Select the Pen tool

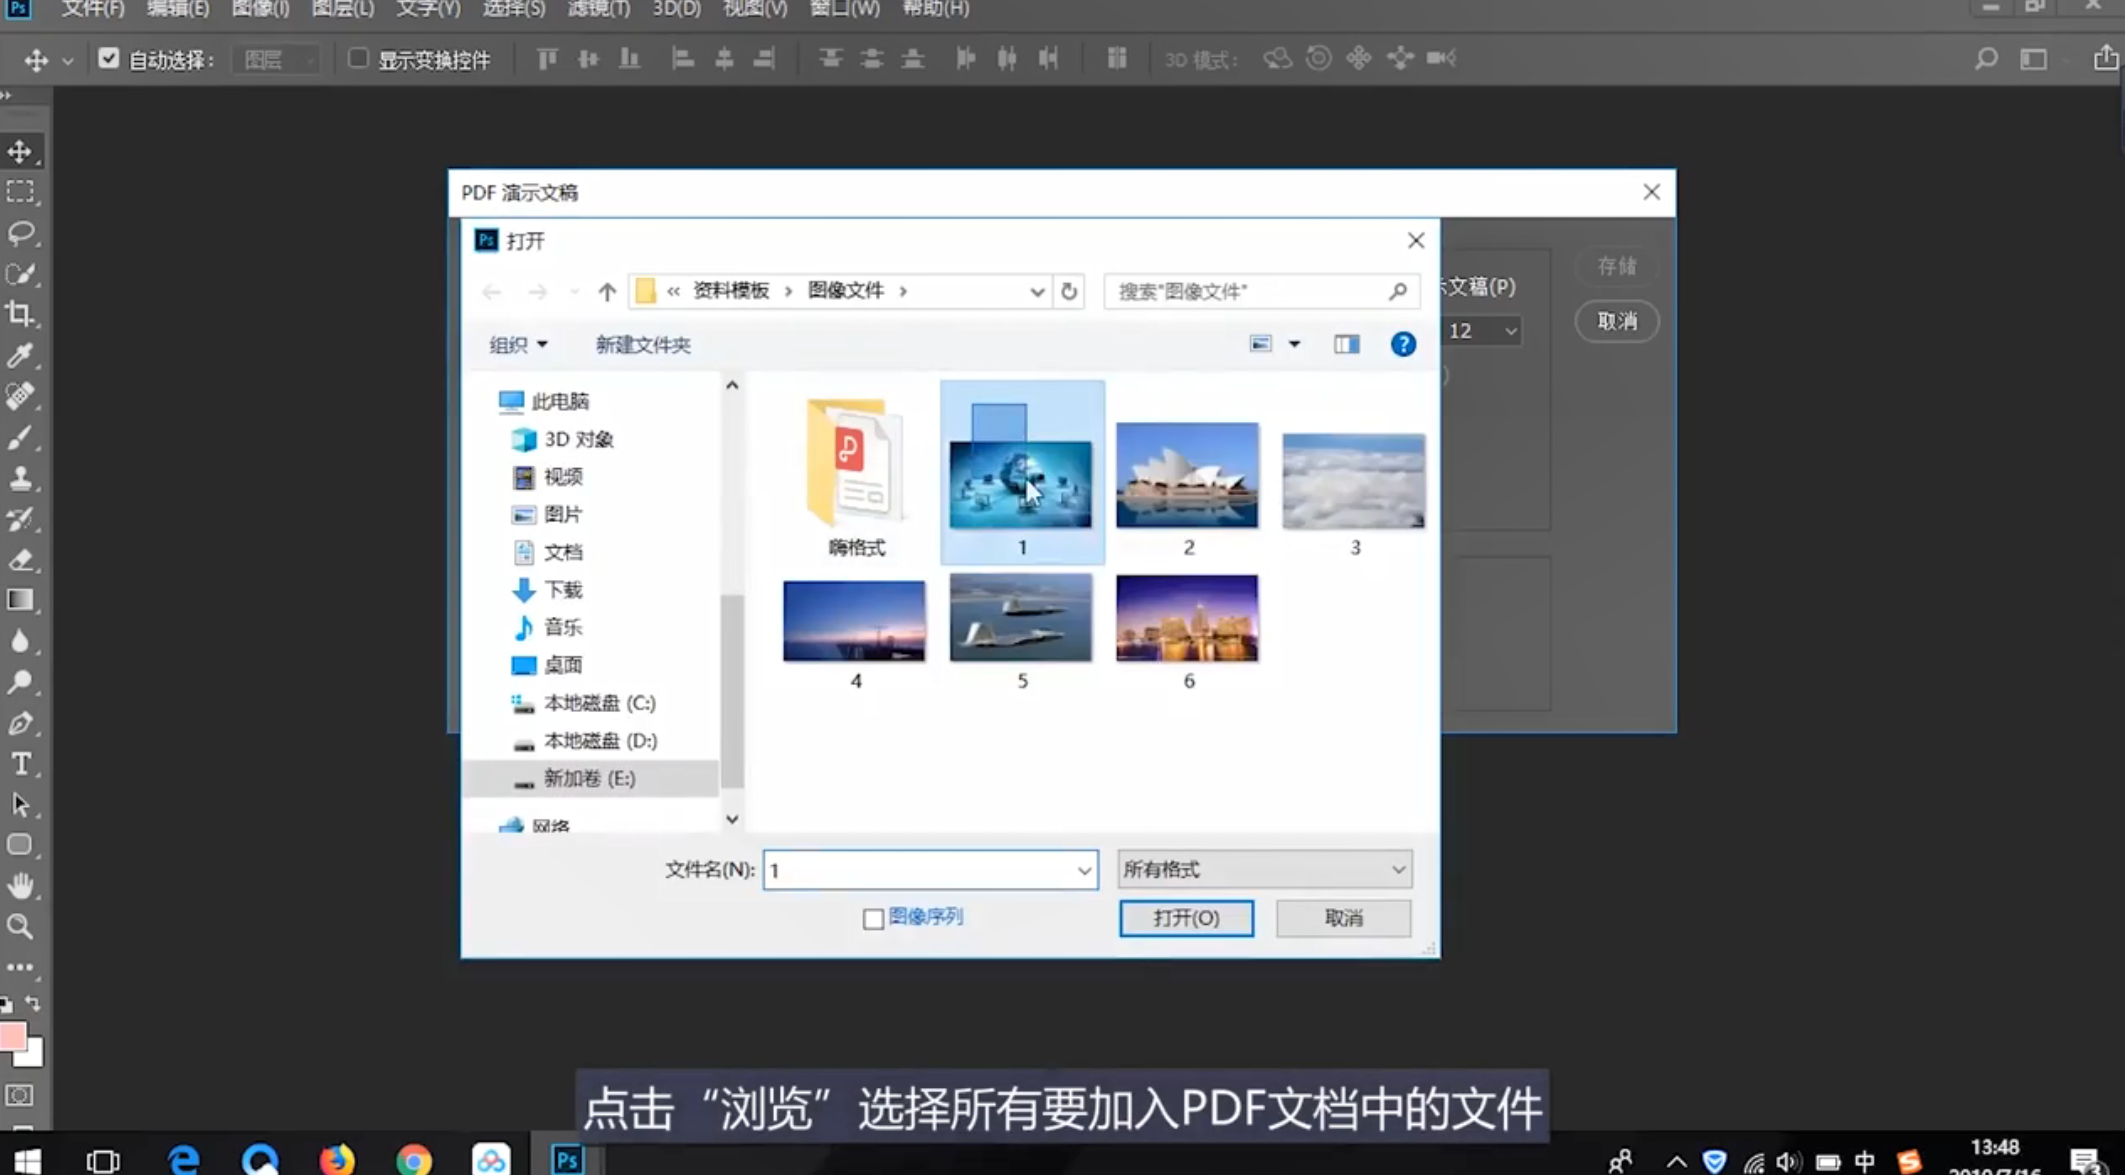20,723
